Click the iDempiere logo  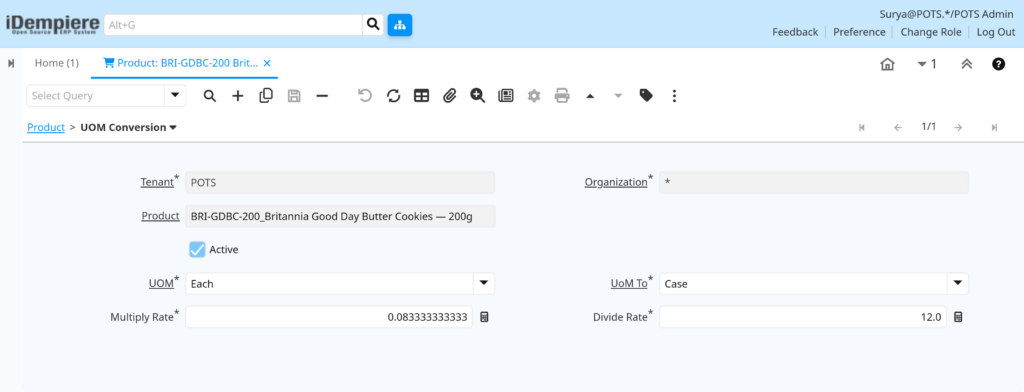53,25
